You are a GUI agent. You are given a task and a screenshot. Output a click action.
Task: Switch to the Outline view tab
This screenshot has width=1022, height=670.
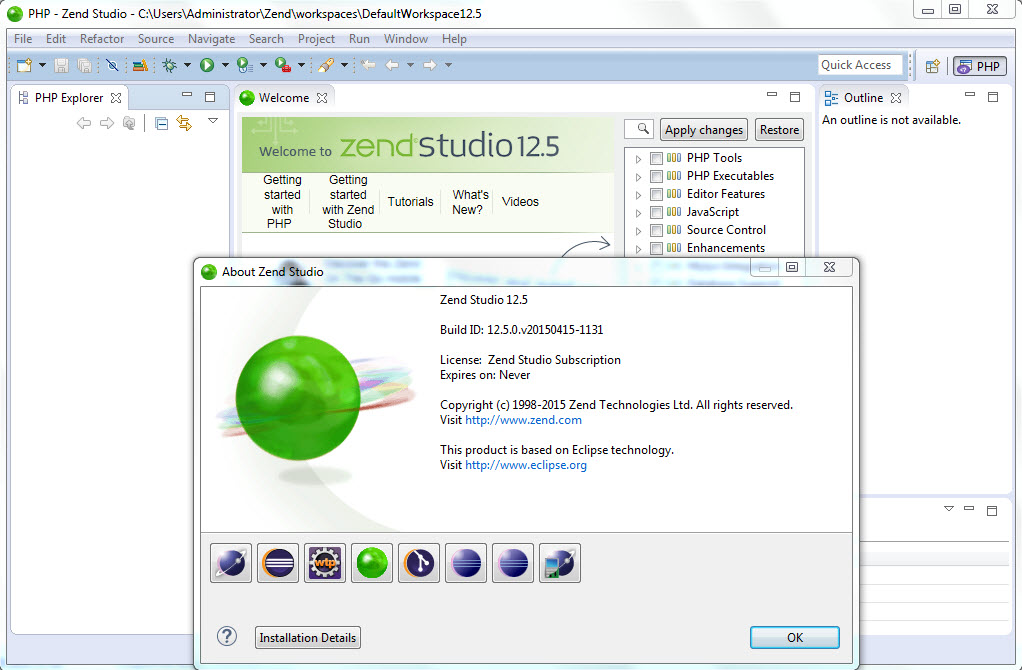pos(863,98)
